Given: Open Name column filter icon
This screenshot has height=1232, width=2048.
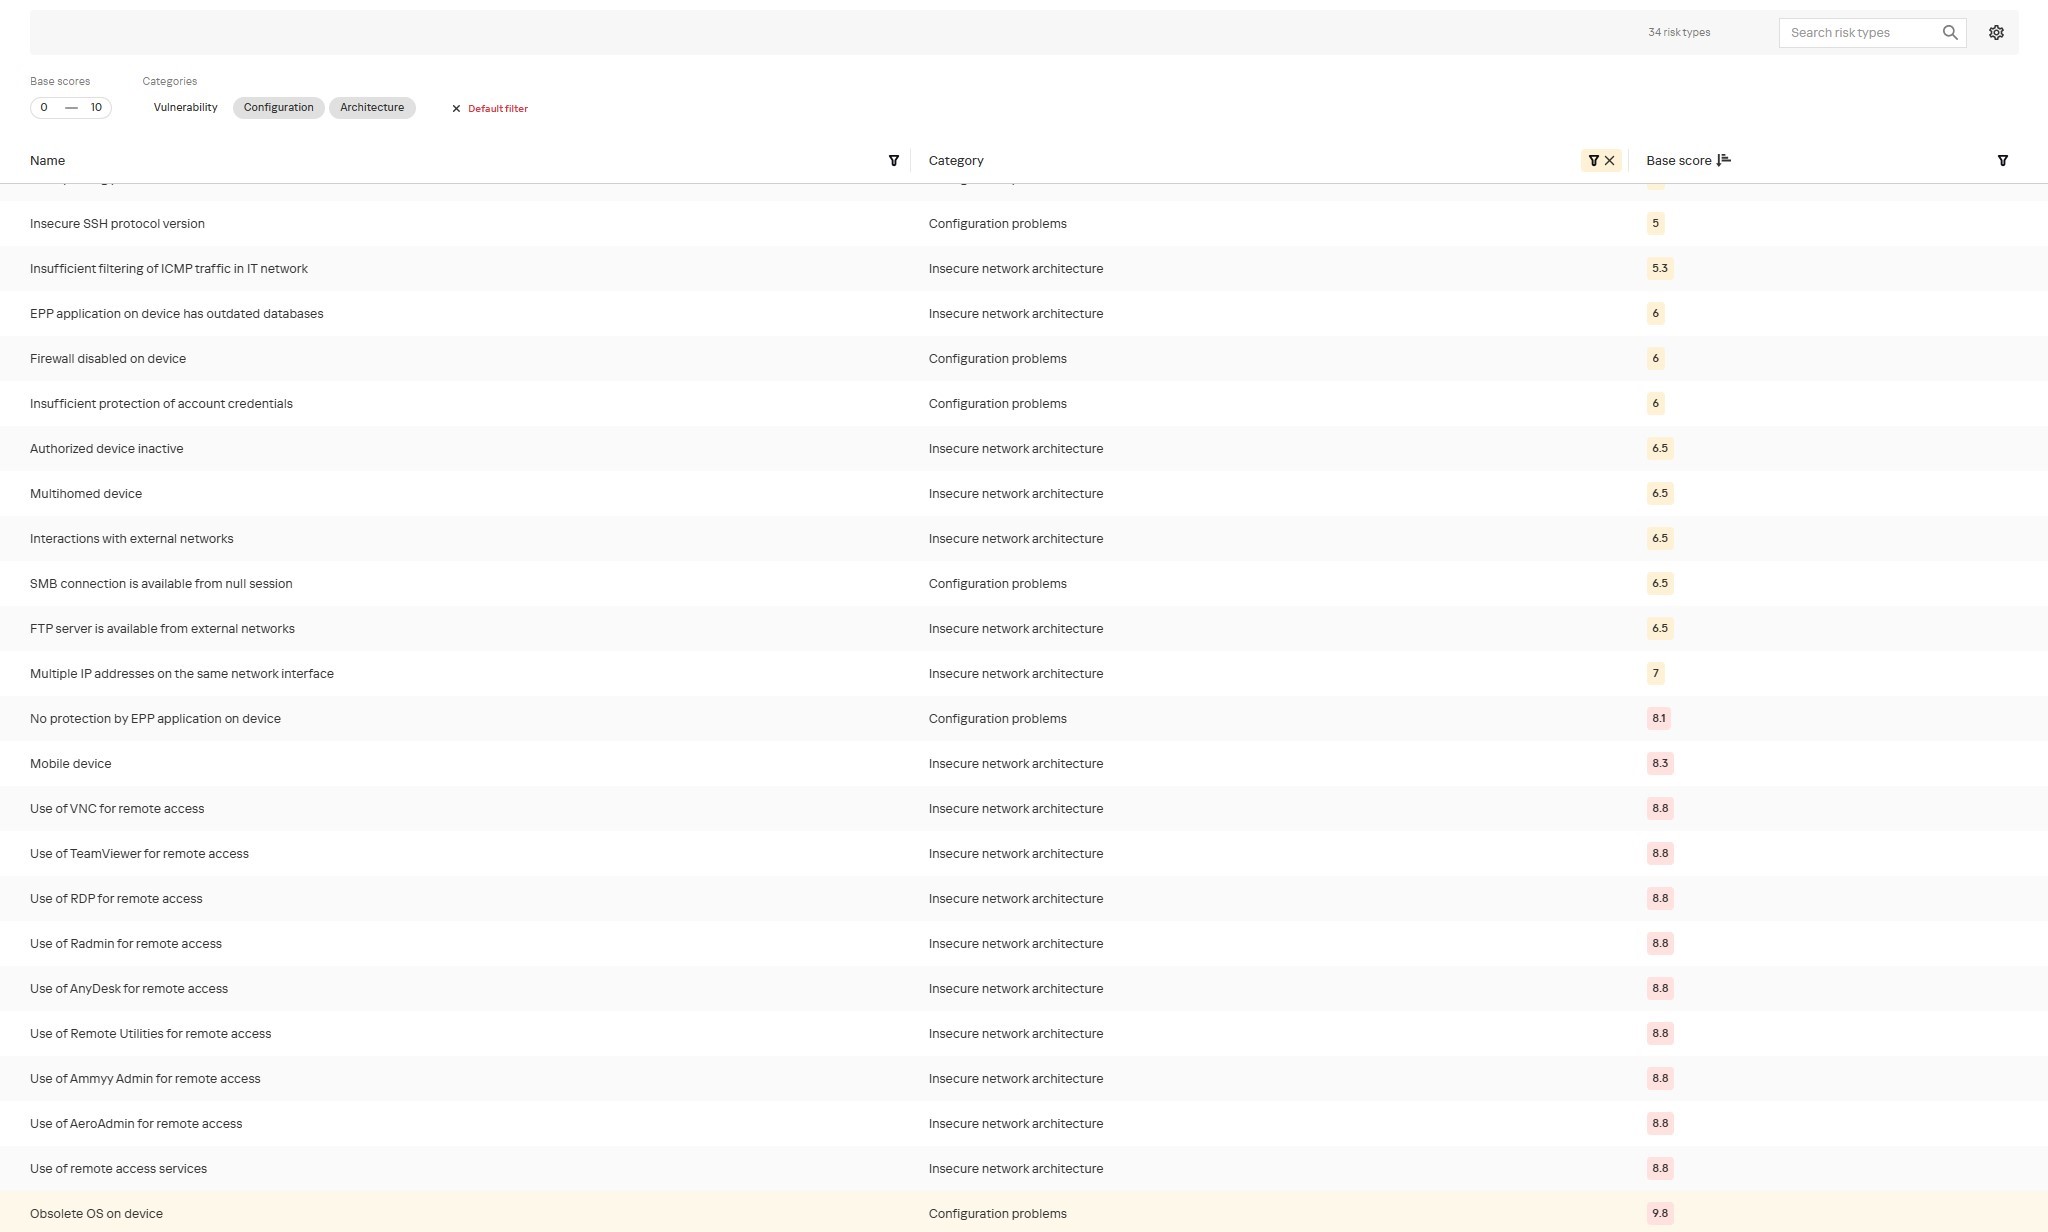Looking at the screenshot, I should click(893, 161).
